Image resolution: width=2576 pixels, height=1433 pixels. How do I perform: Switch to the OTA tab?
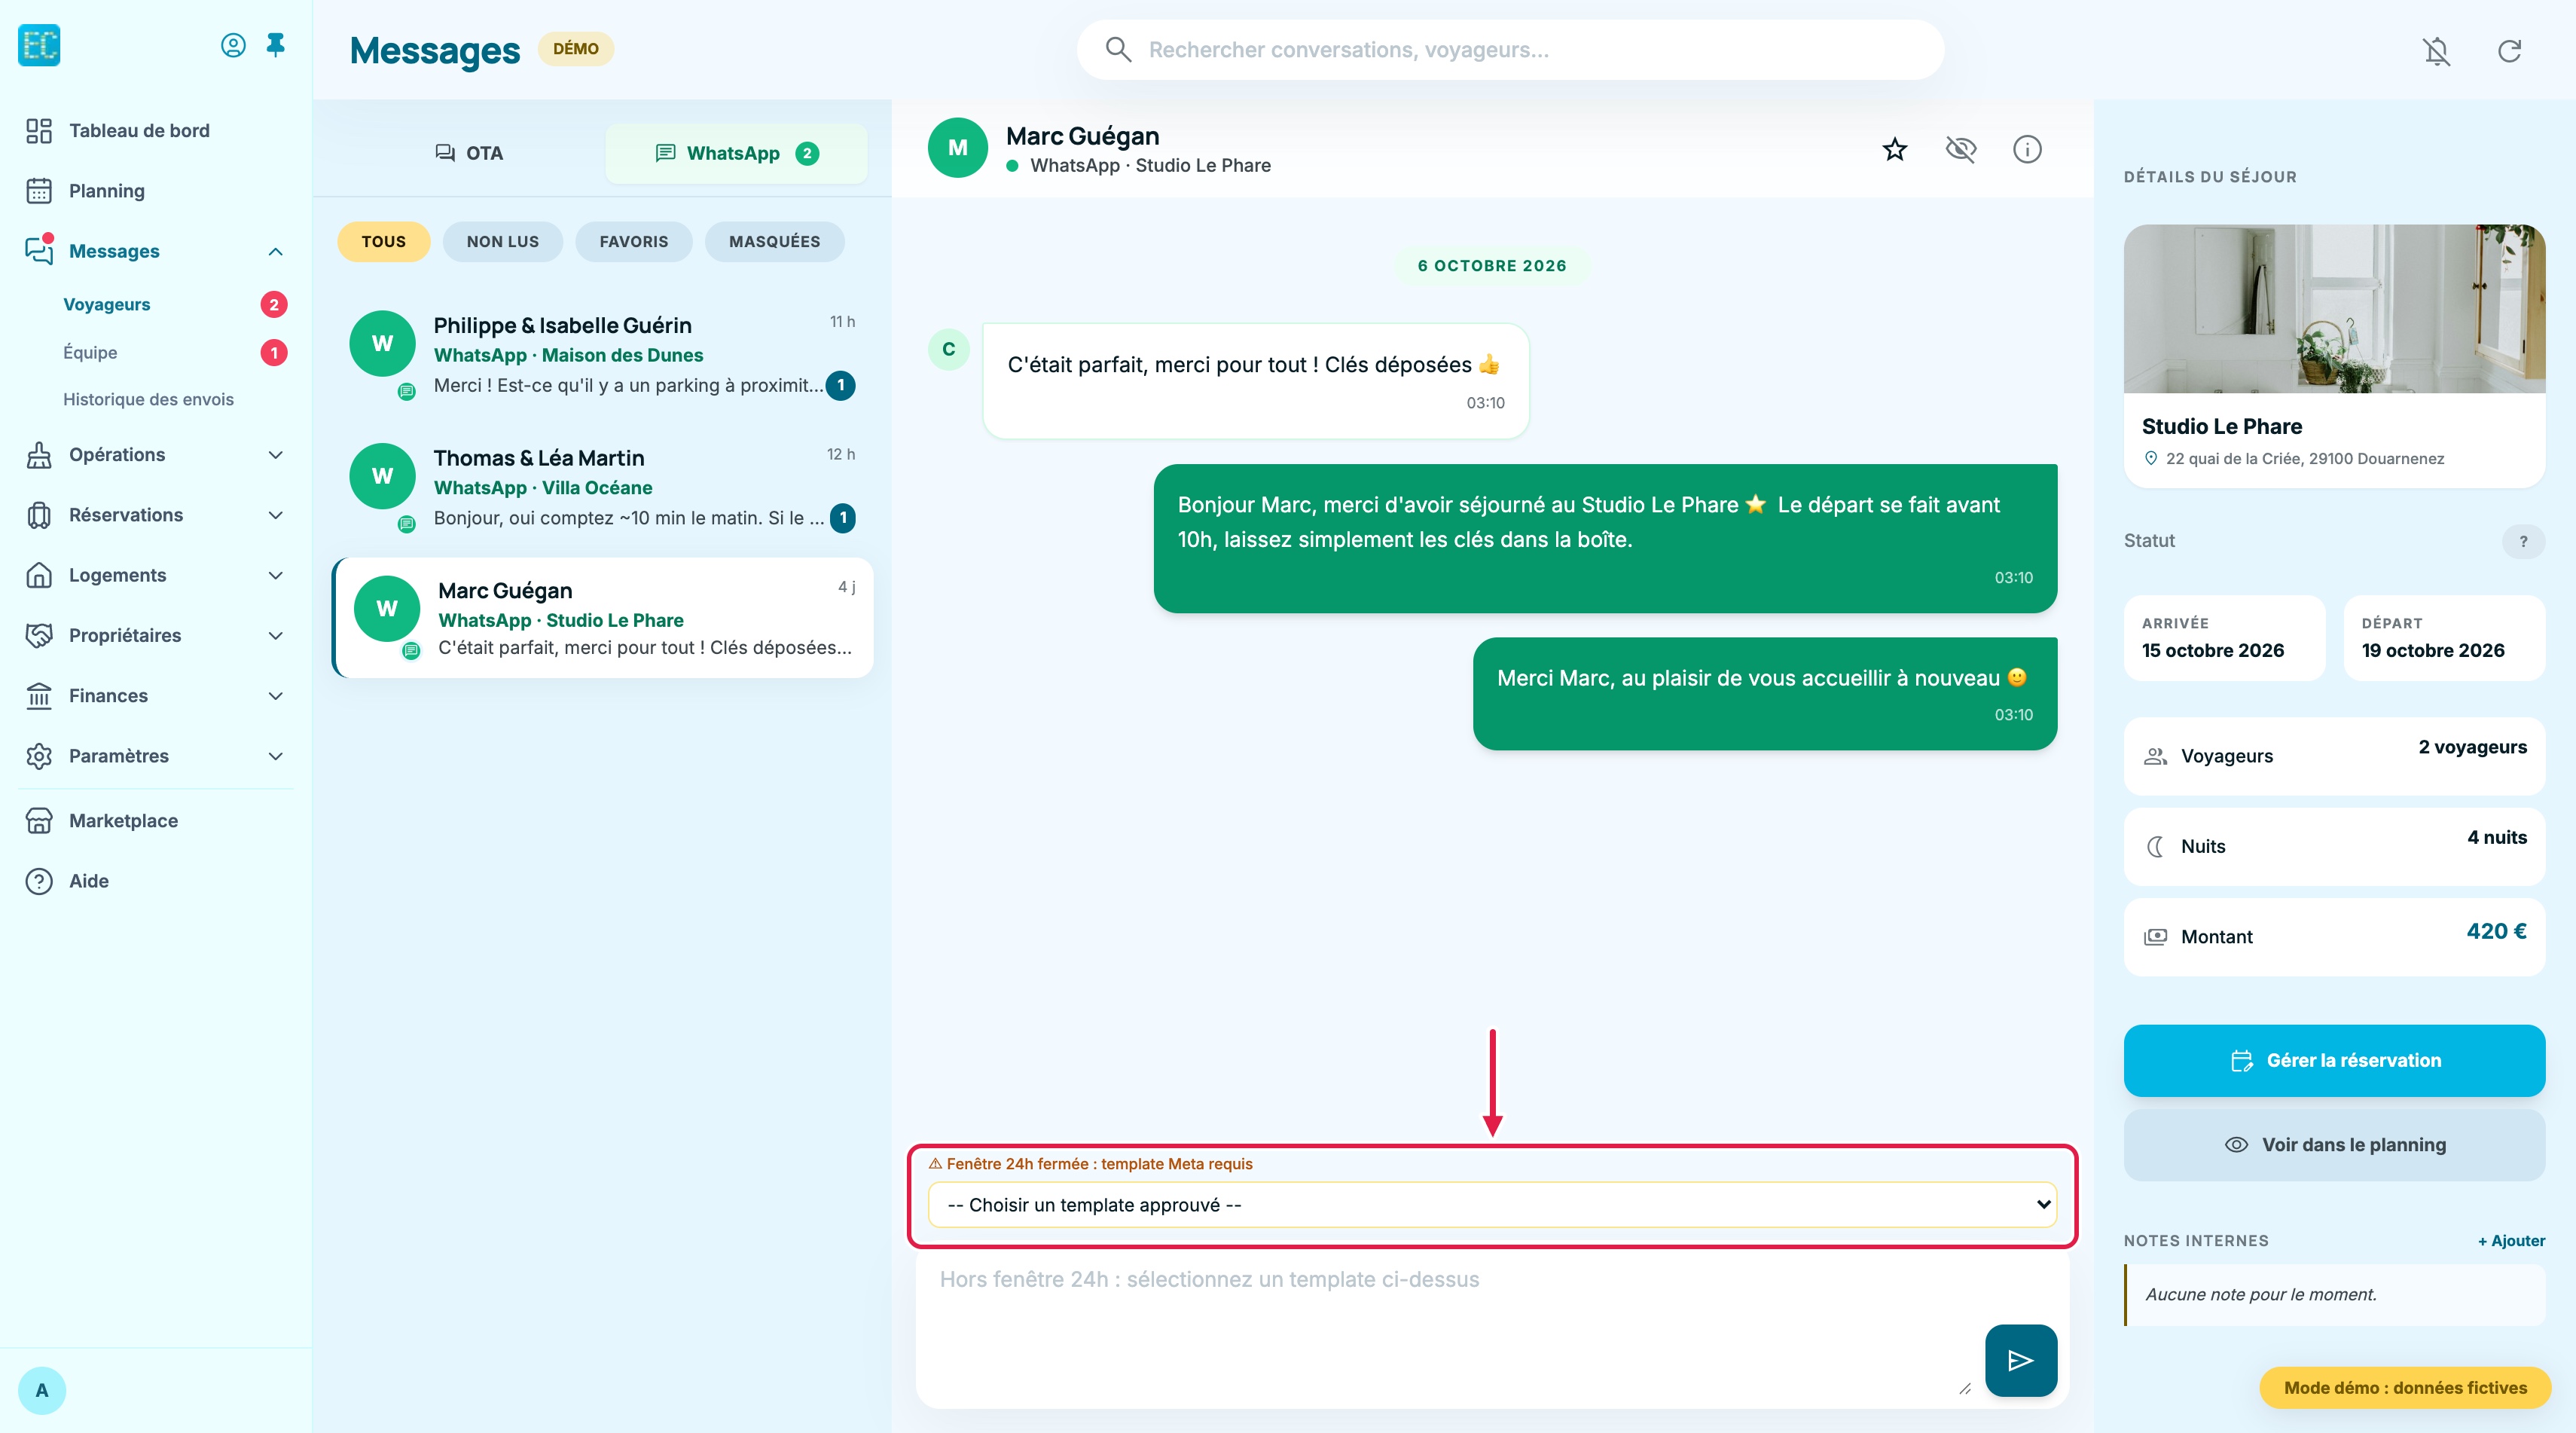469,153
